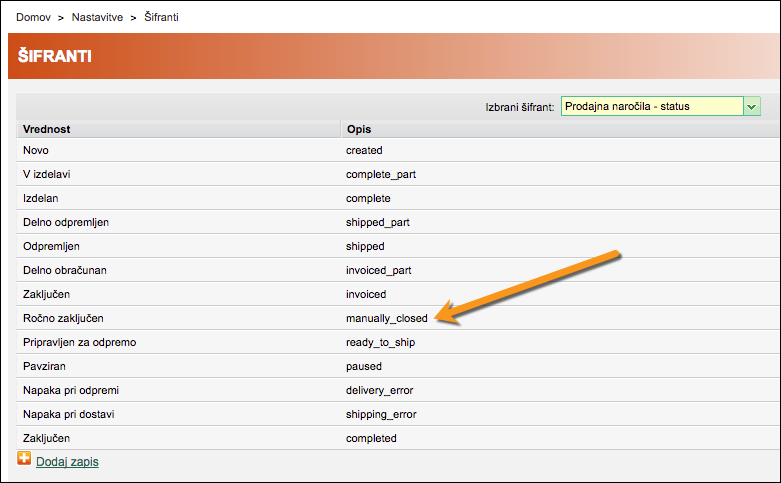Click the shipping_error description
Image resolution: width=781 pixels, height=483 pixels.
[381, 415]
